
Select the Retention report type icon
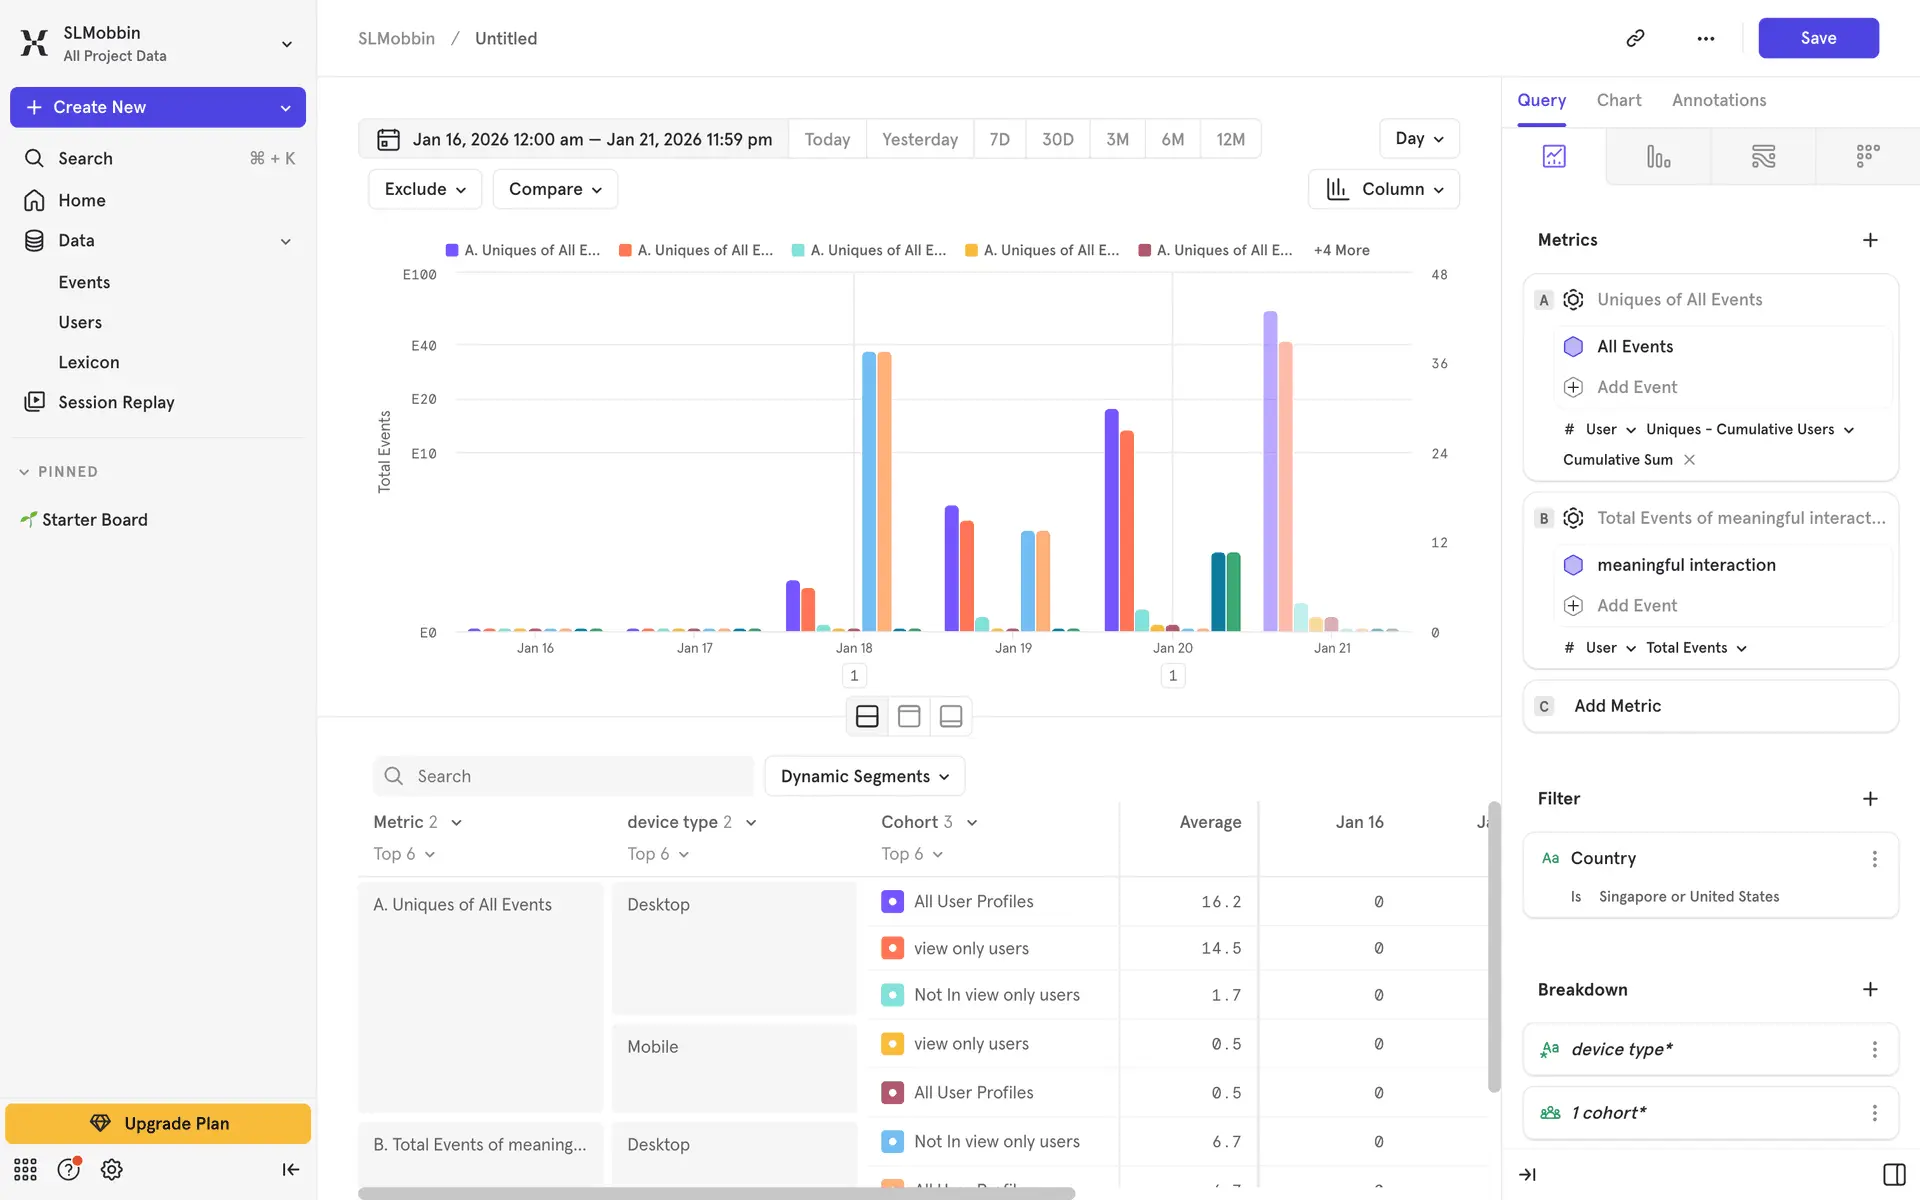click(1867, 156)
